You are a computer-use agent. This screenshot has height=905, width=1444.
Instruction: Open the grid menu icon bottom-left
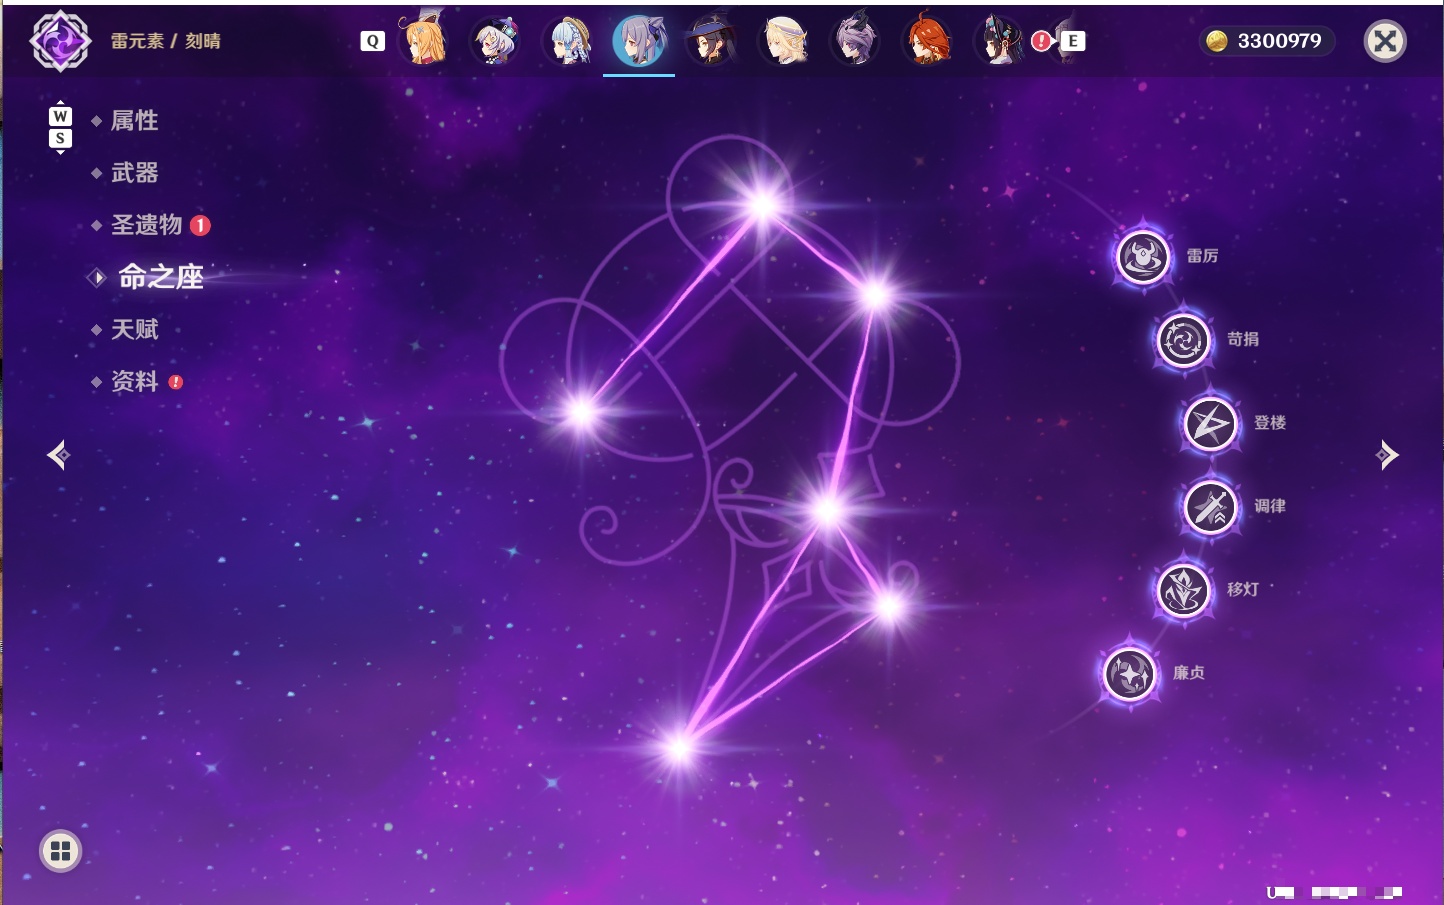60,851
